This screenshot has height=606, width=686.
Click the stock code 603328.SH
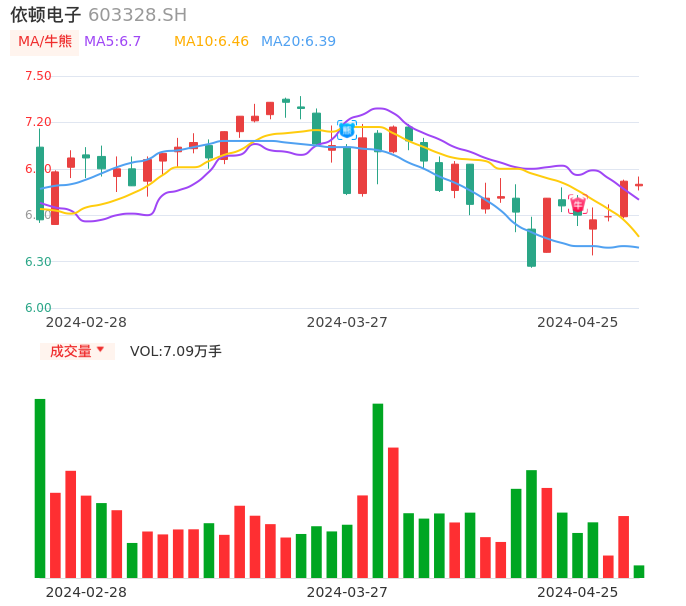[x=137, y=15]
